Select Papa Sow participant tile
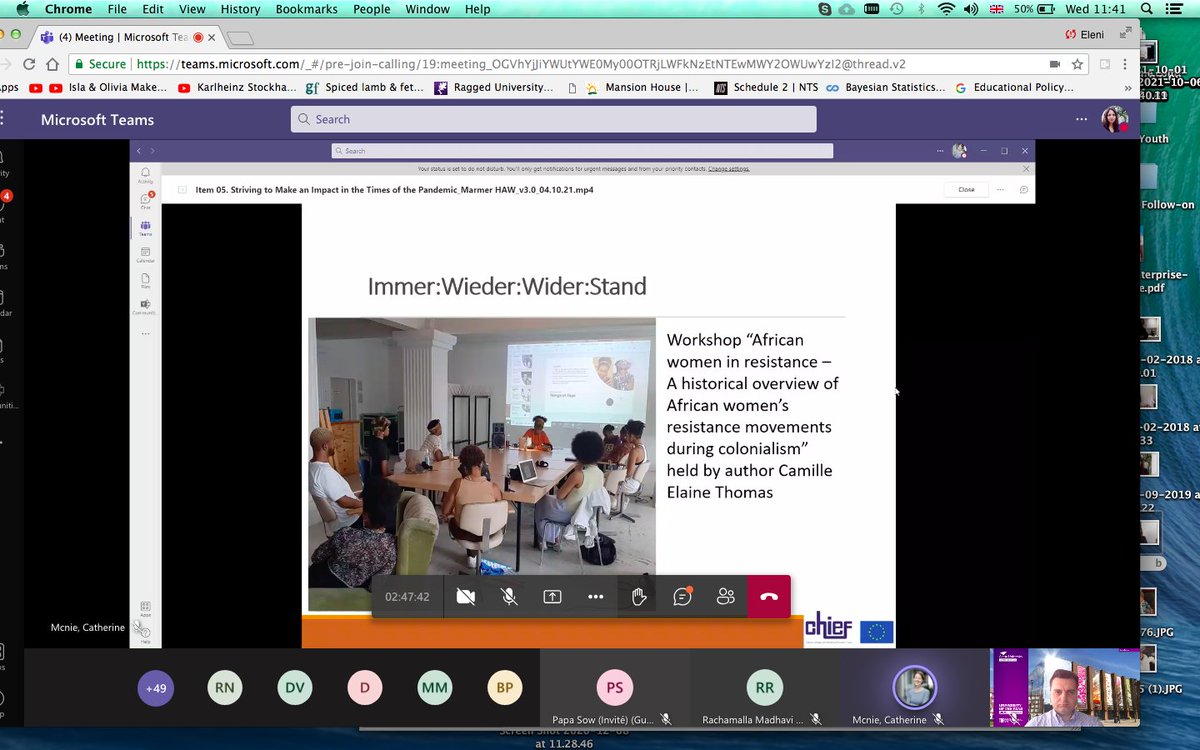1200x750 pixels. 615,688
